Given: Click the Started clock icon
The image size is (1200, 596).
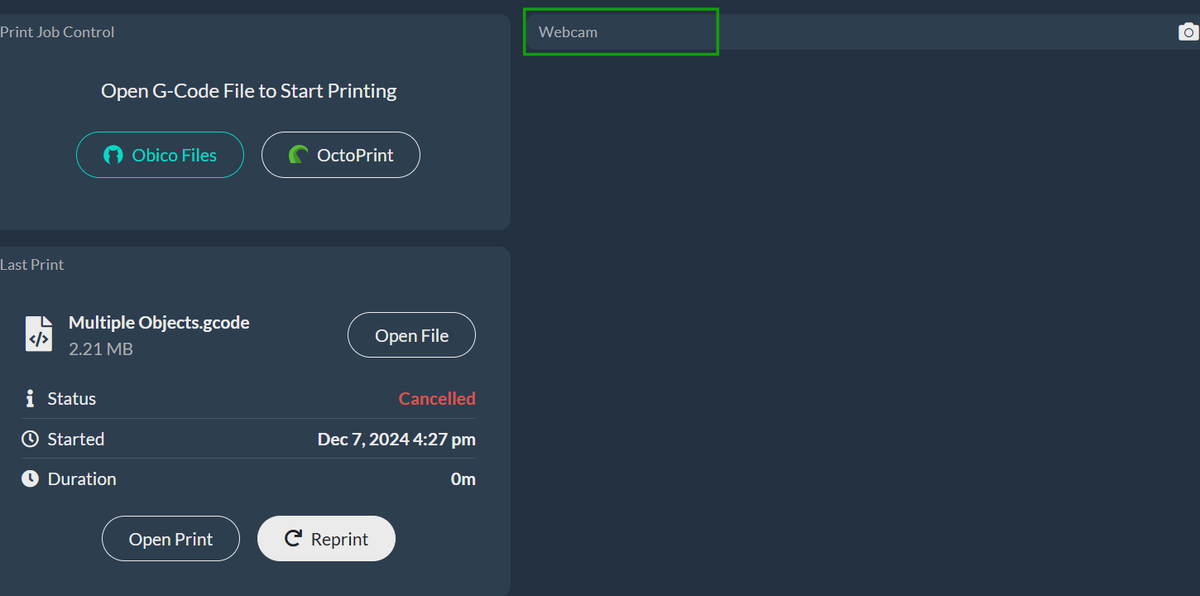Looking at the screenshot, I should [30, 439].
